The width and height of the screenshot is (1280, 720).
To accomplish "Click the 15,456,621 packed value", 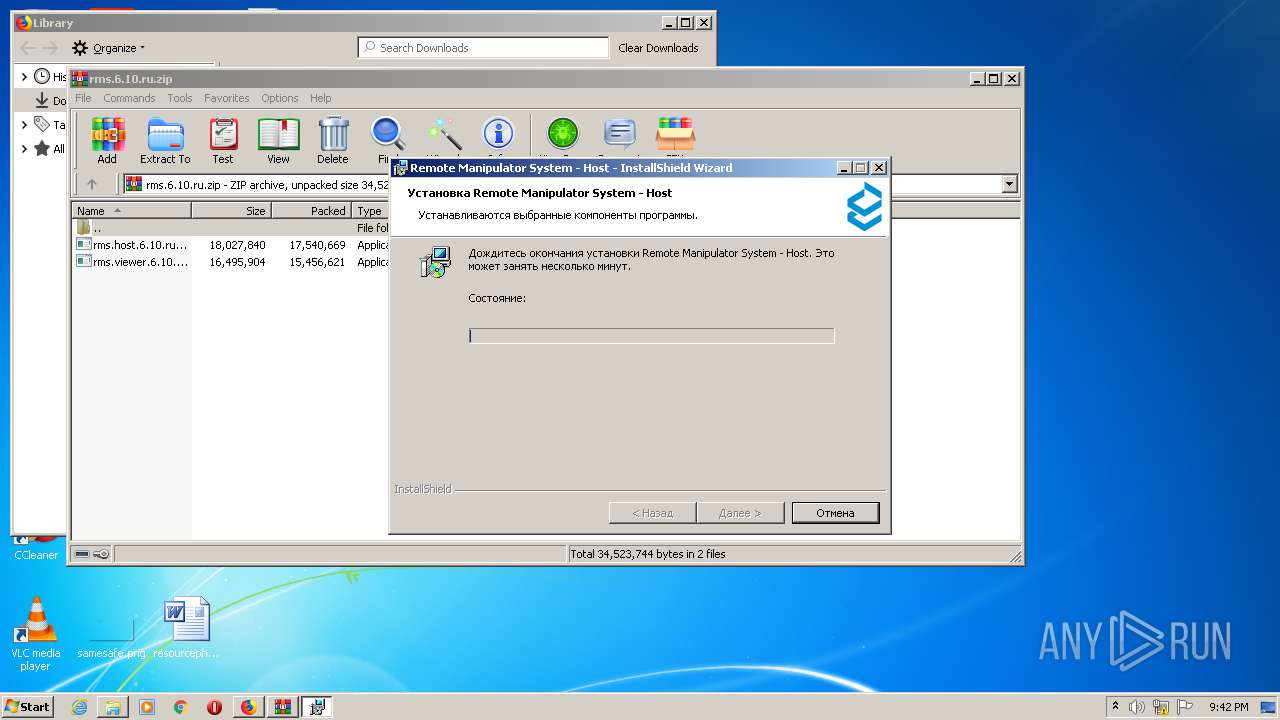I will point(317,261).
